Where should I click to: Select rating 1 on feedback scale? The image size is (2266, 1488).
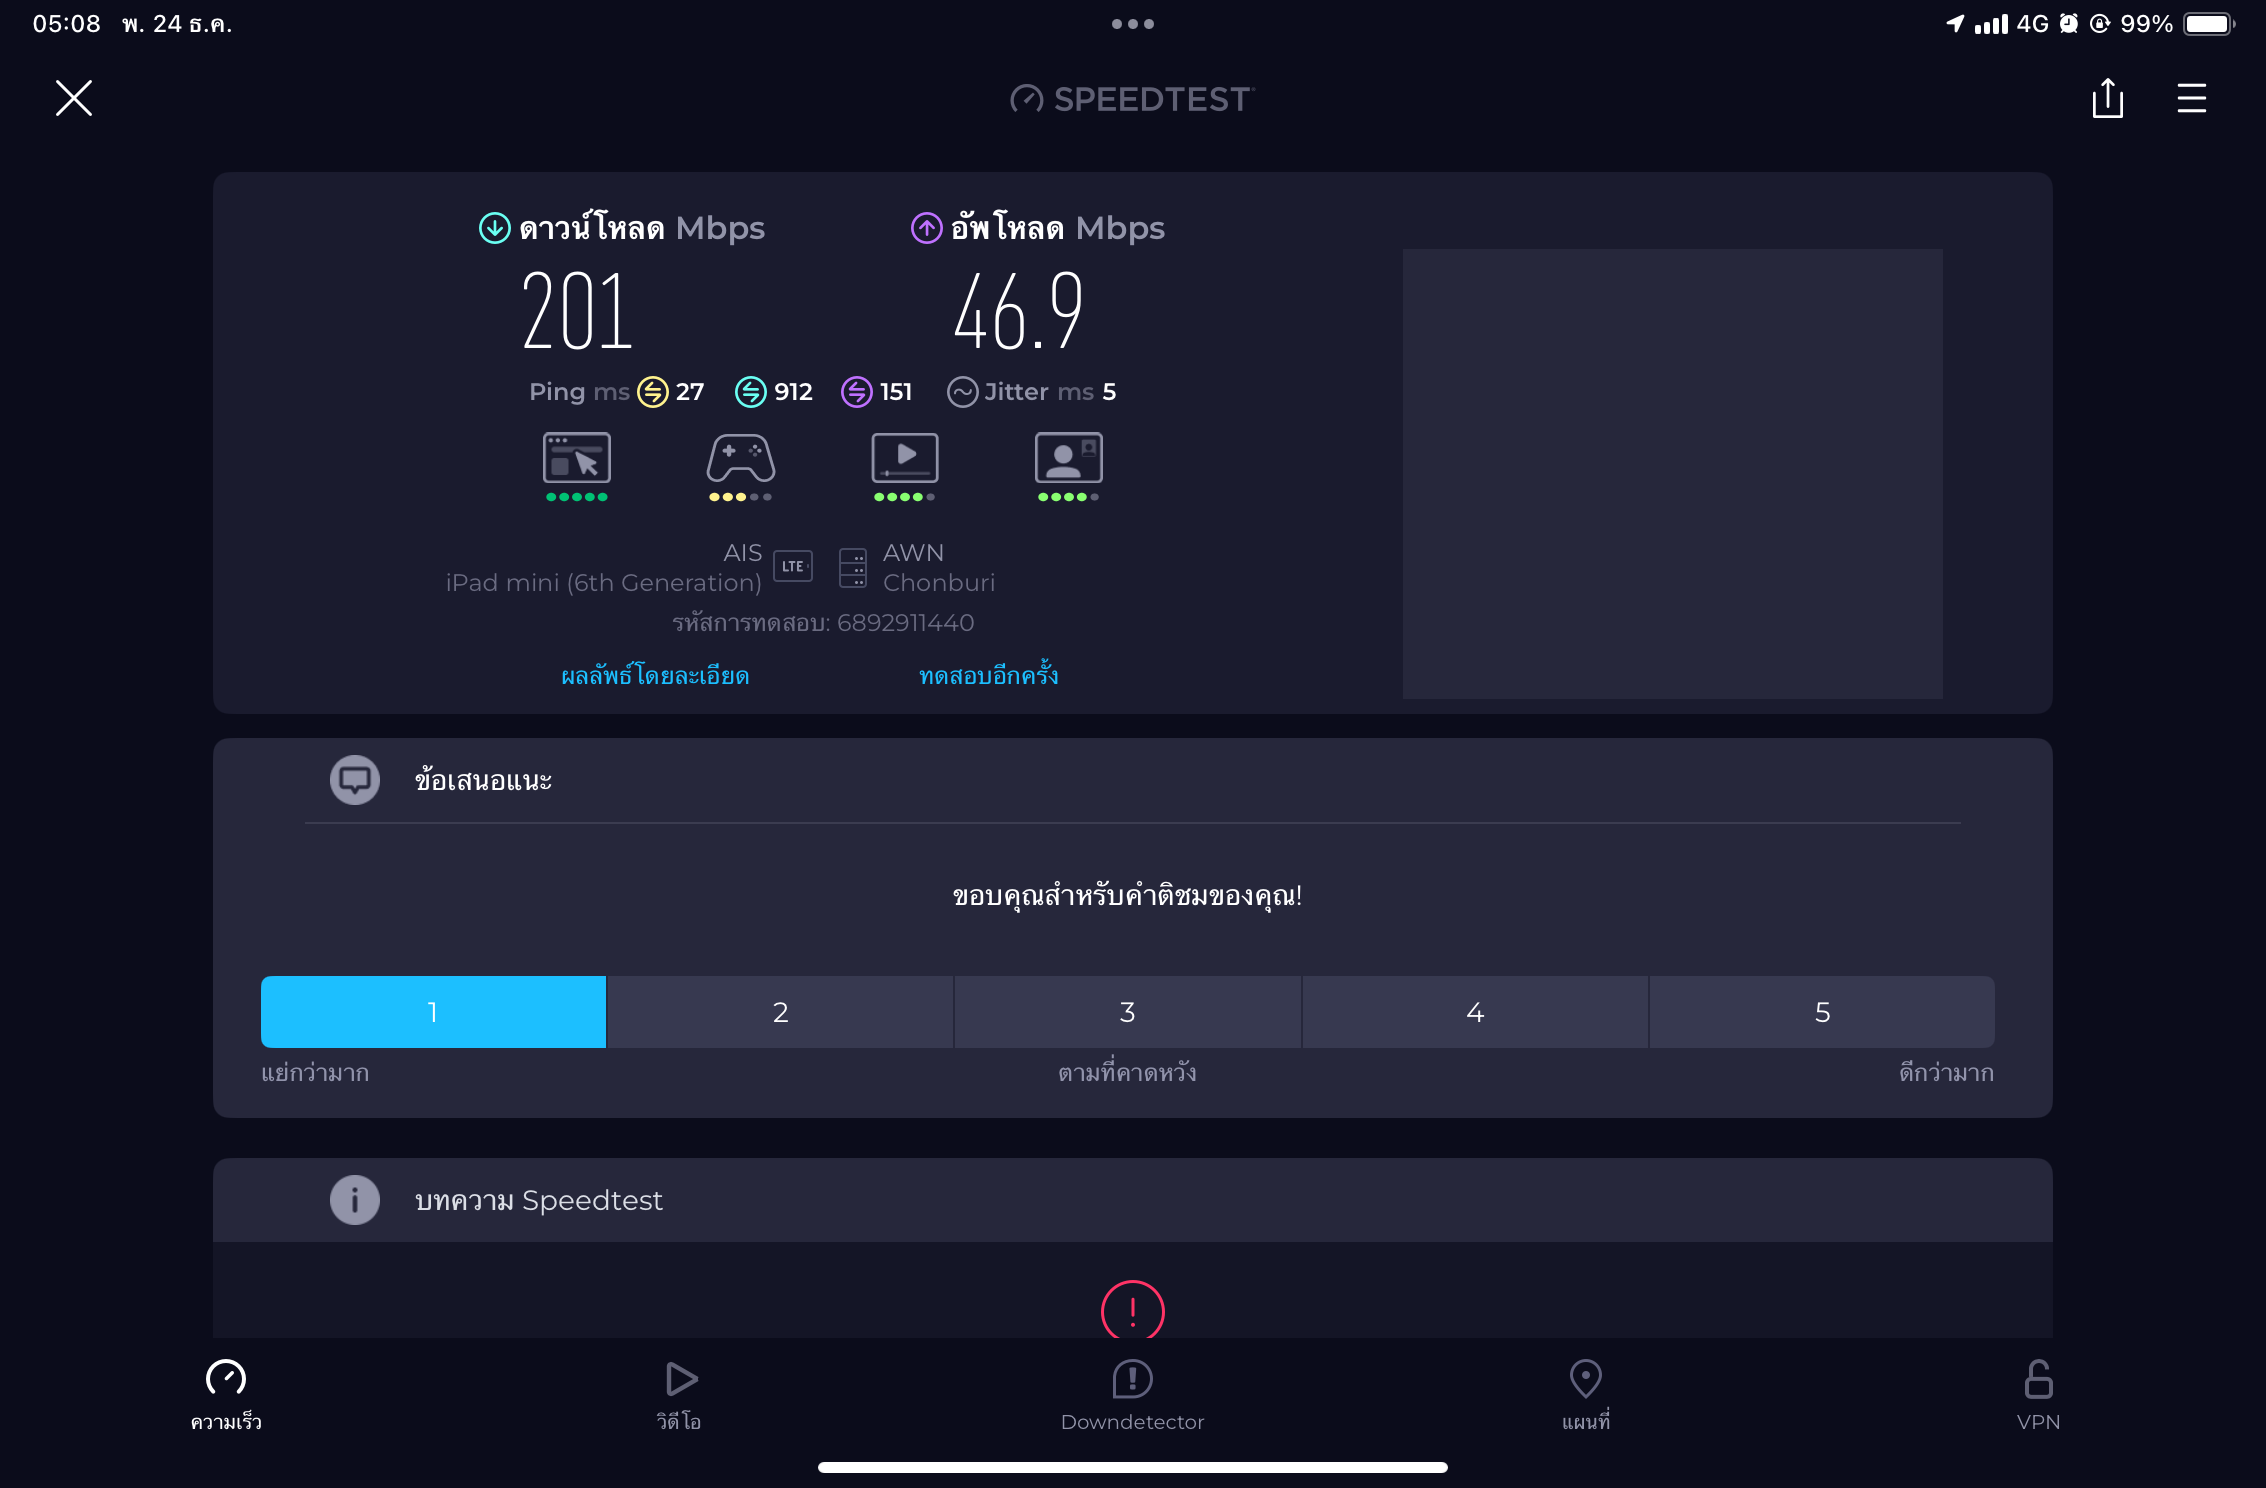tap(433, 1012)
